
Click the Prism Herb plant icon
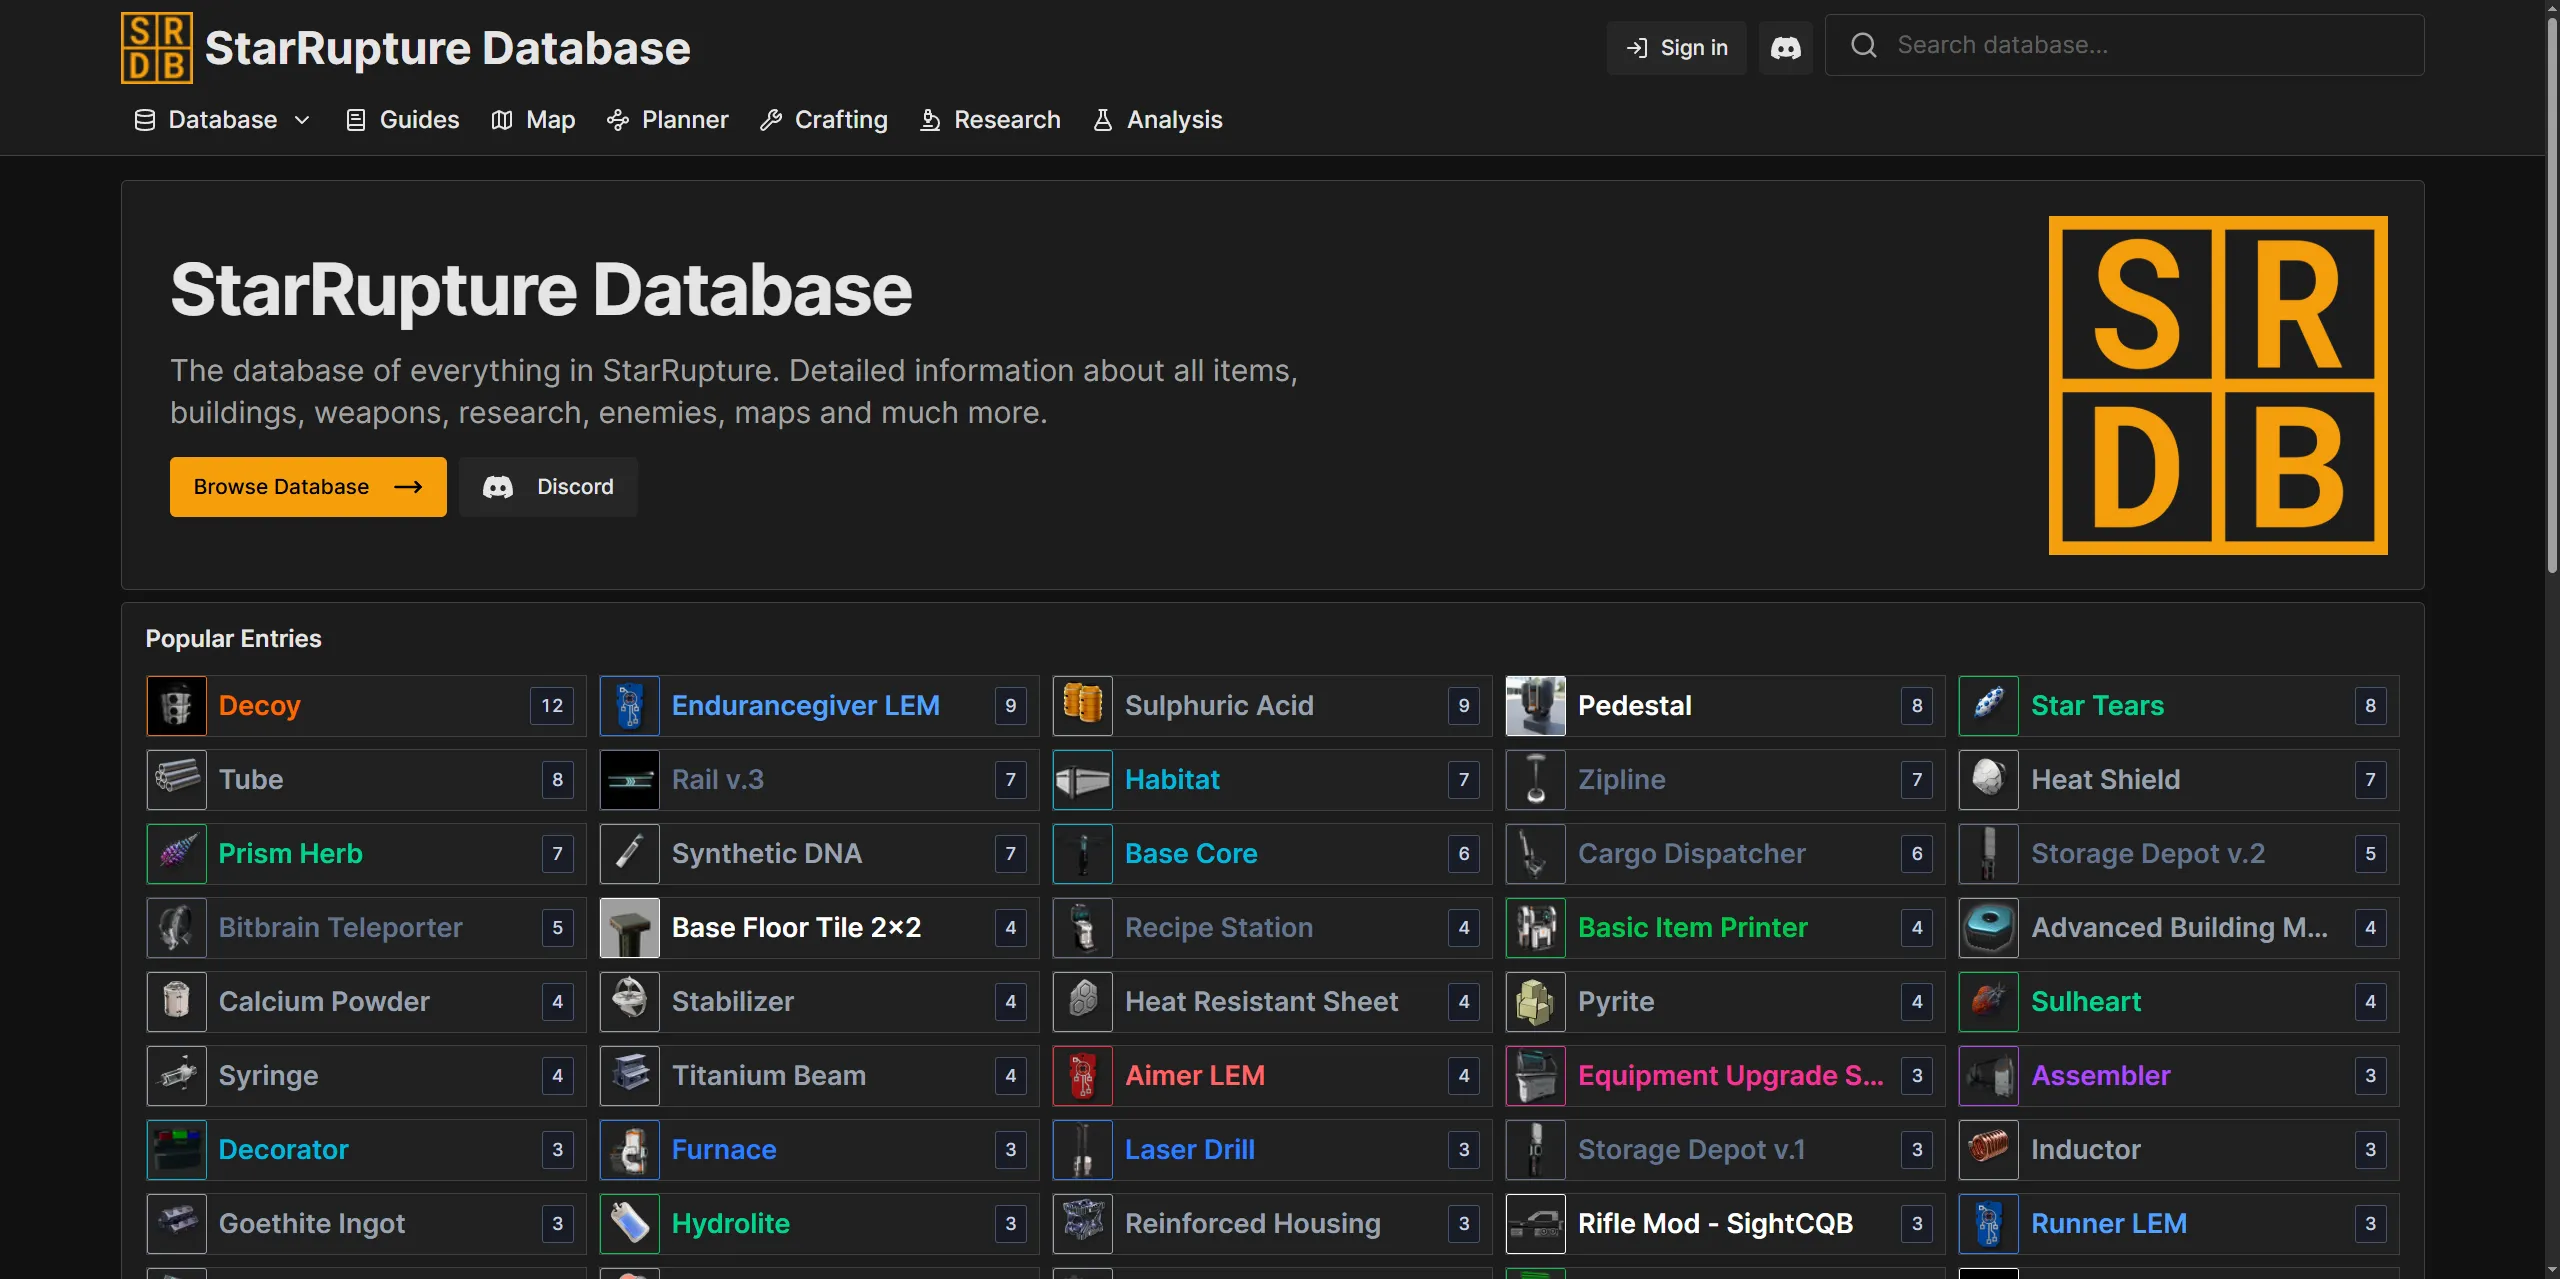[177, 854]
